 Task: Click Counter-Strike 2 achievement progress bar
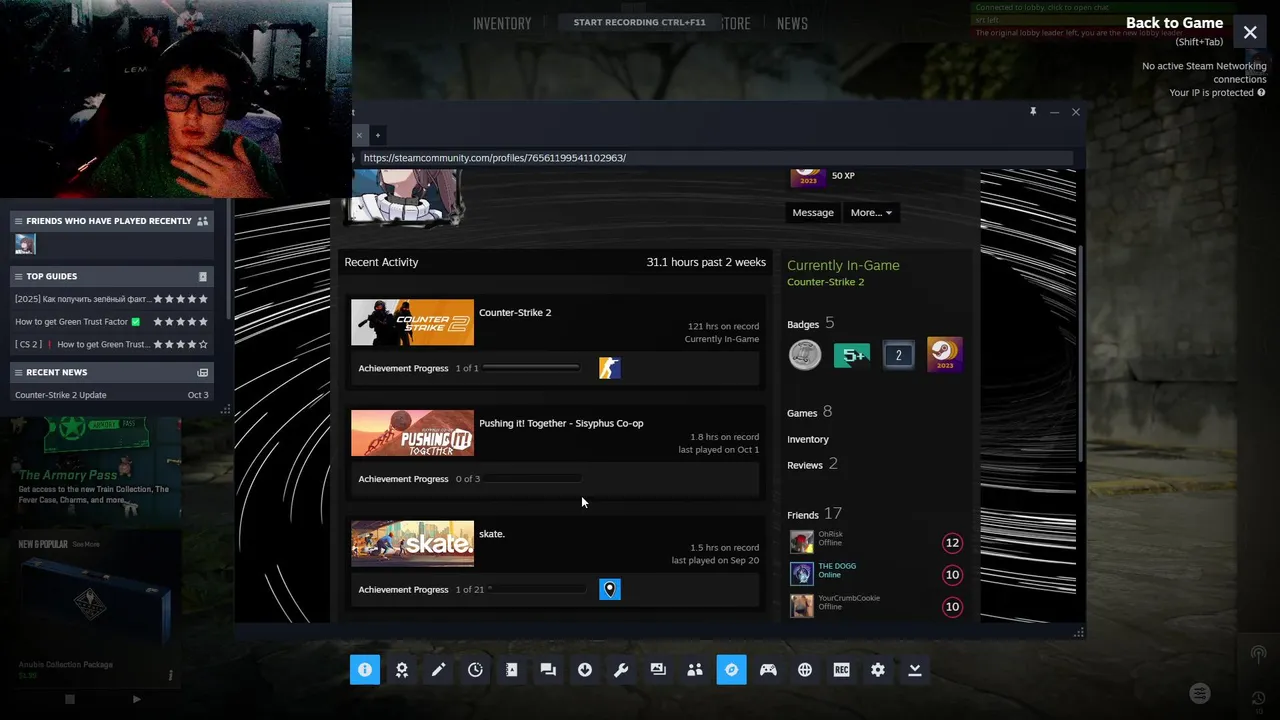530,368
